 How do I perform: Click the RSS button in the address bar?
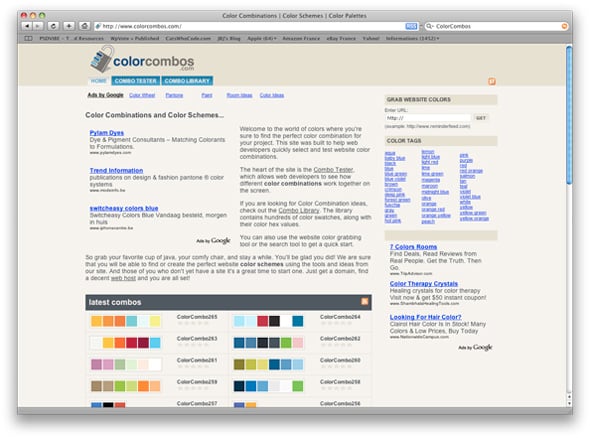[x=411, y=26]
